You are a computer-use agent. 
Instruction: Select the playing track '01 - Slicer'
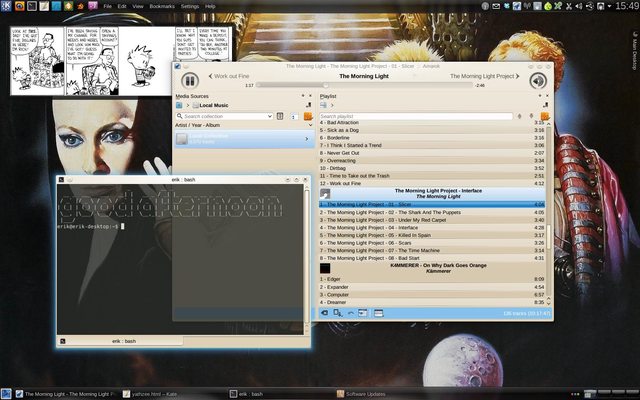pyautogui.click(x=432, y=204)
